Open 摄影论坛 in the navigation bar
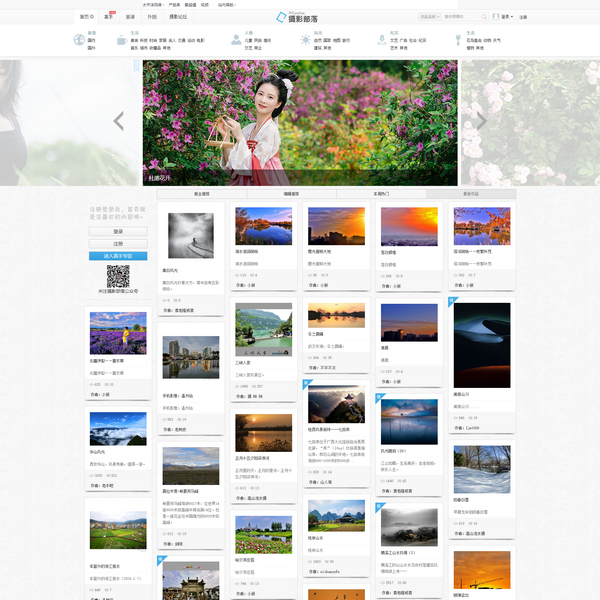600x600 pixels. click(x=179, y=17)
